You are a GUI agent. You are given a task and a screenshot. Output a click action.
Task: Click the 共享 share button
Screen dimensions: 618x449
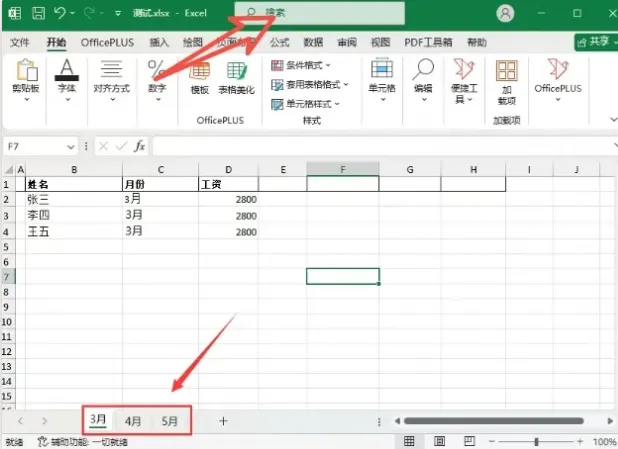[x=596, y=42]
